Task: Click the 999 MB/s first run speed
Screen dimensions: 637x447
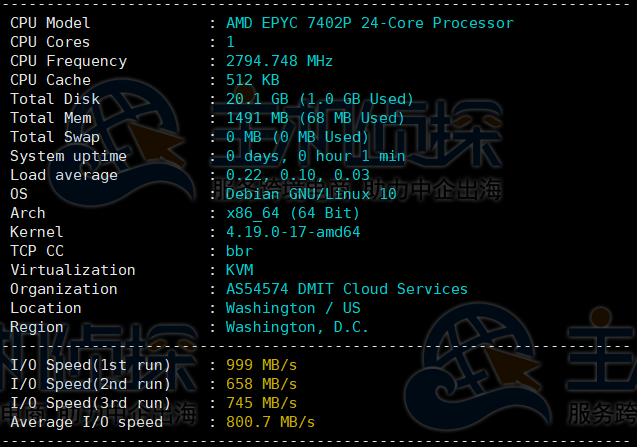Action: pos(261,365)
